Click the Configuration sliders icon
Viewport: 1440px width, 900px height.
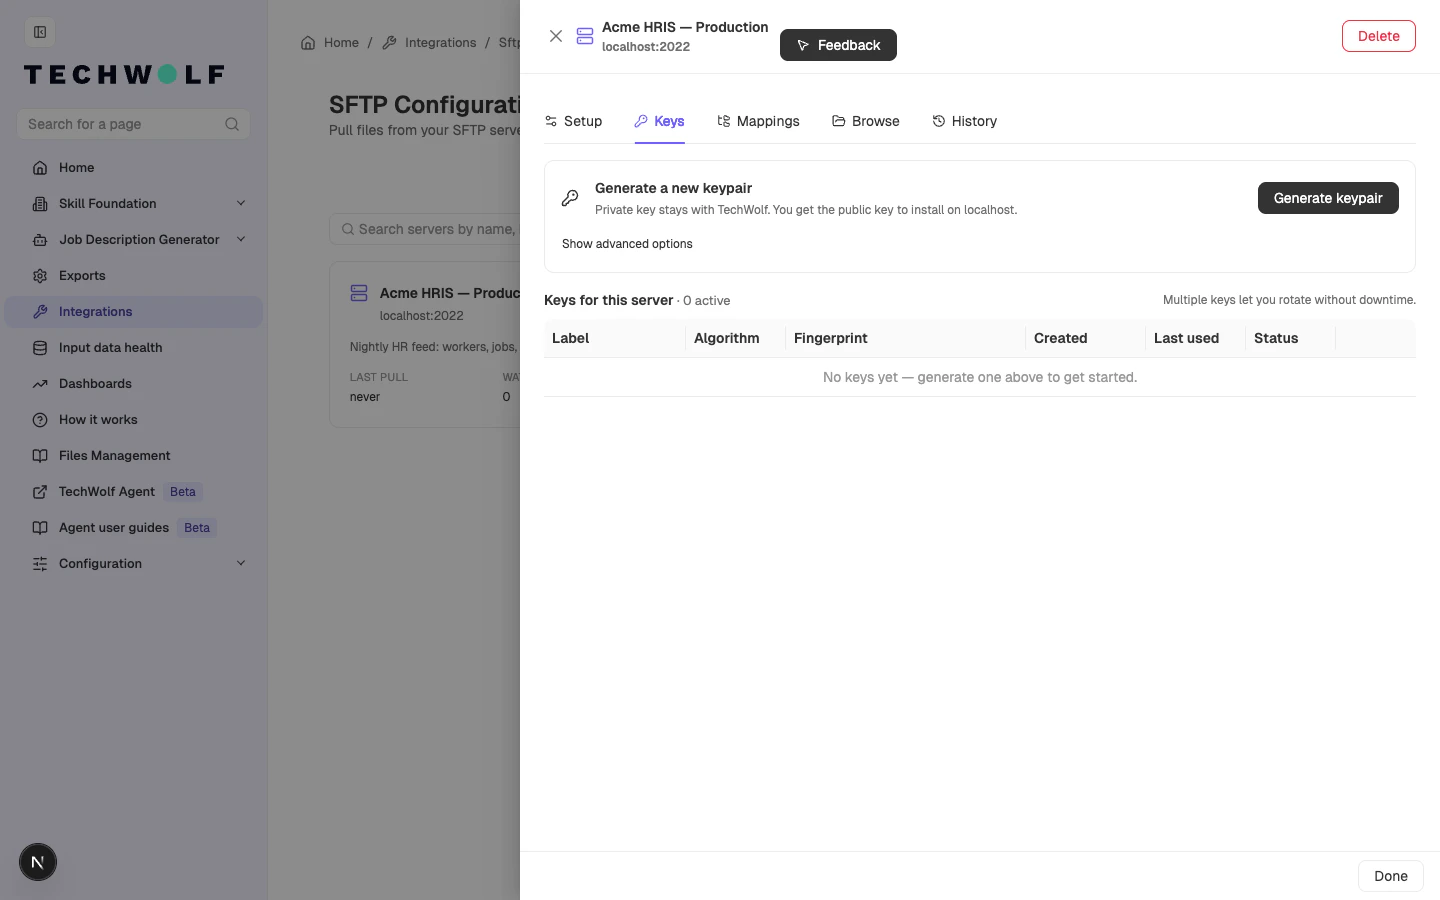click(40, 564)
